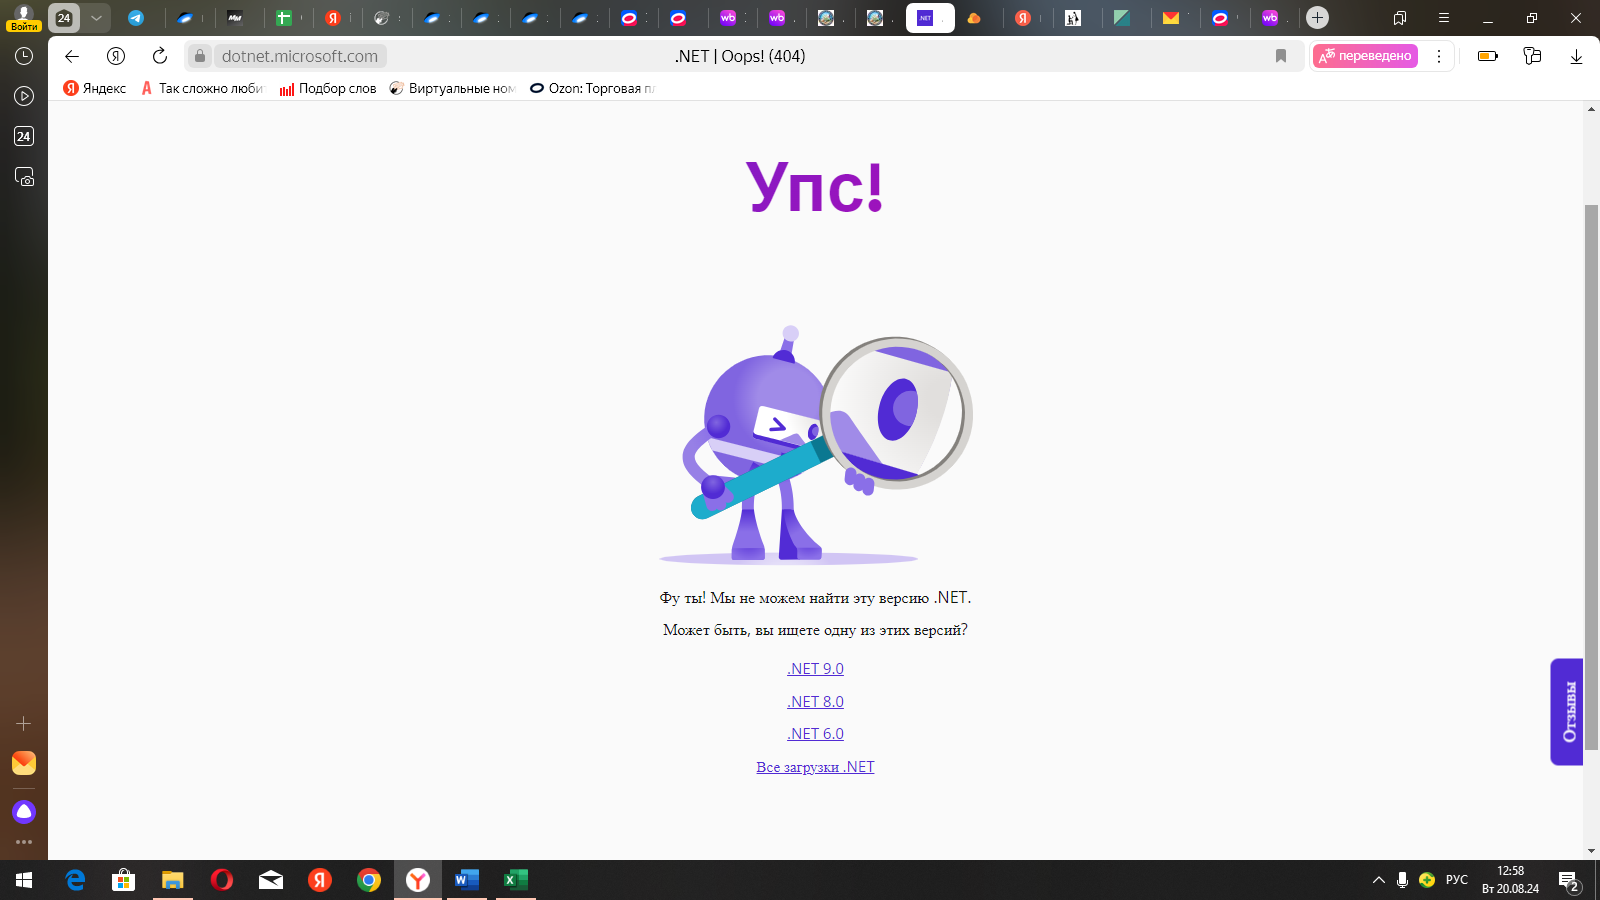The width and height of the screenshot is (1600, 900).
Task: Open the downloads arrow icon
Action: pyautogui.click(x=1576, y=56)
